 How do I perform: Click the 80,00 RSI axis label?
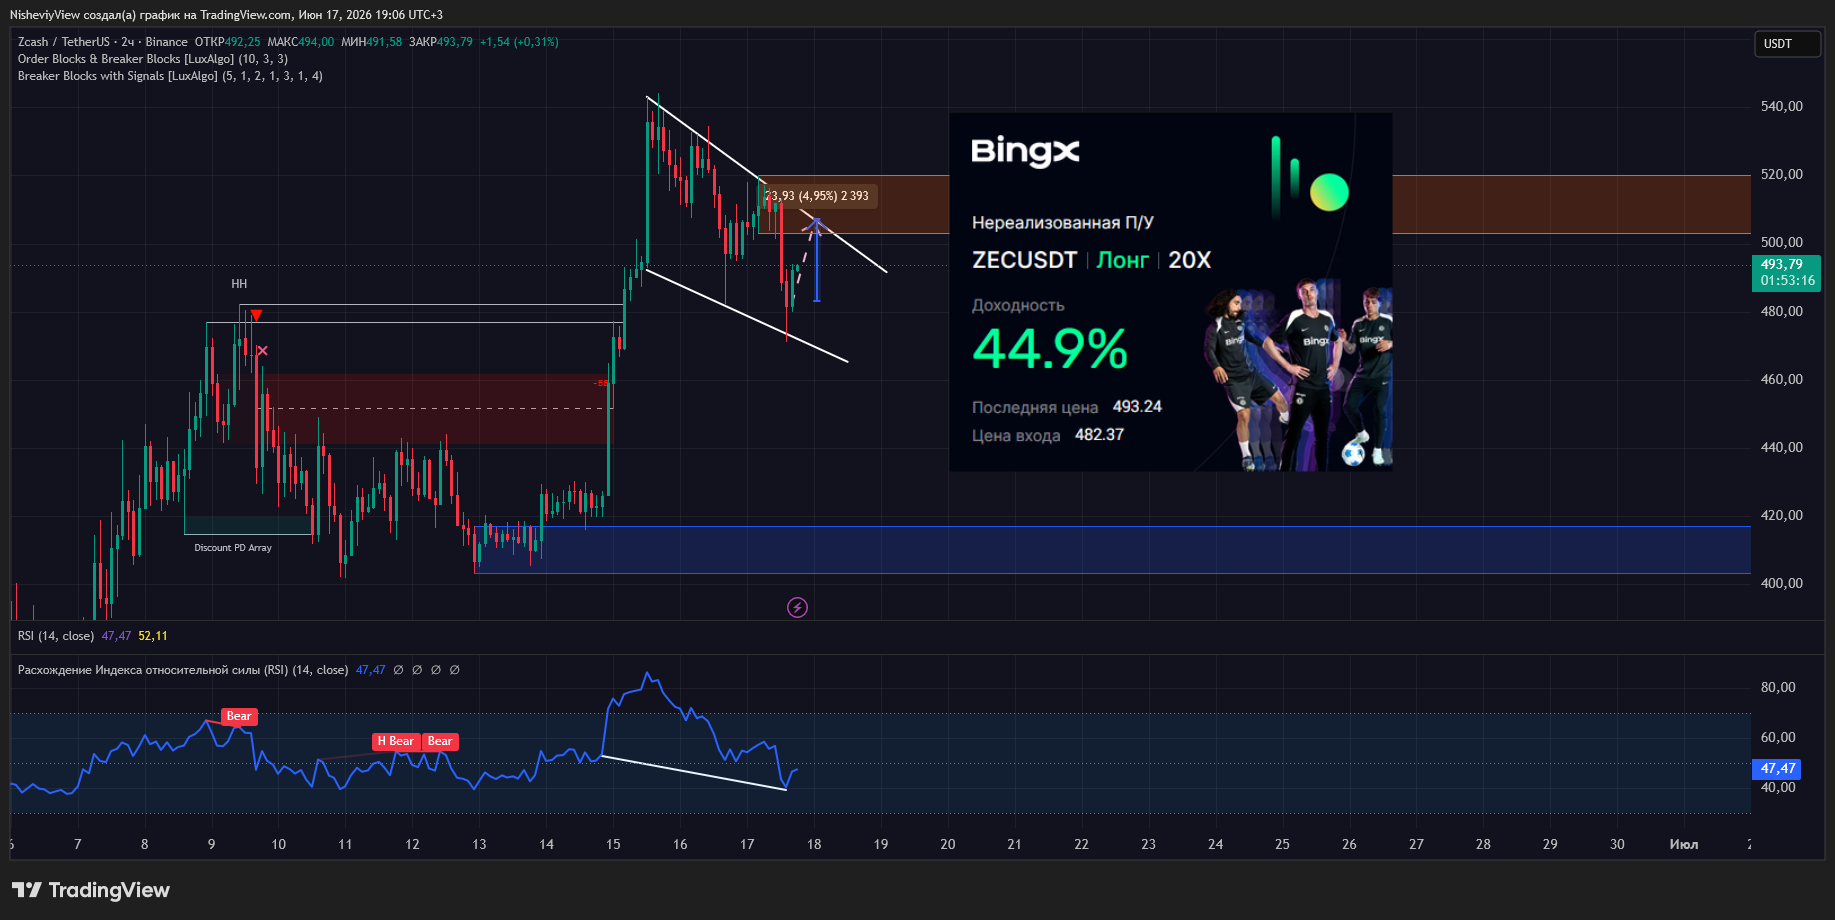tap(1778, 687)
